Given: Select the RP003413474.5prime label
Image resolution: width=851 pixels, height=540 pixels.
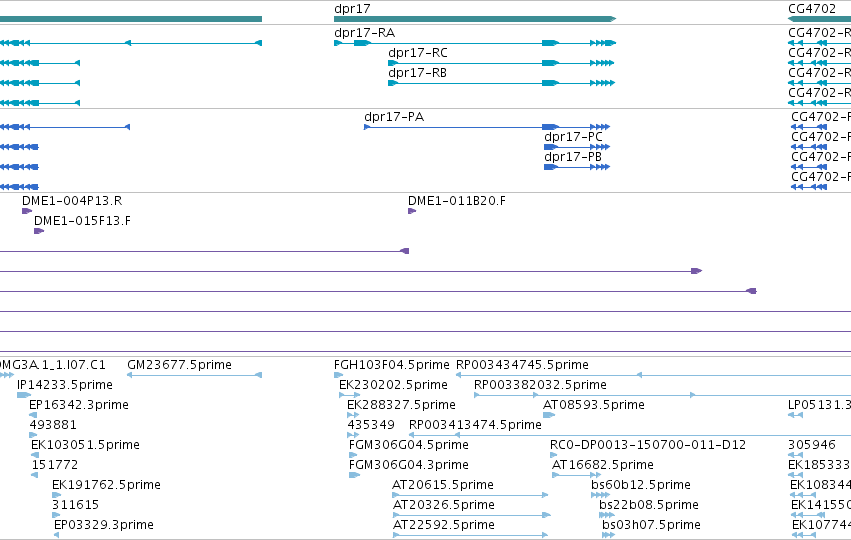Looking at the screenshot, I should (x=475, y=425).
